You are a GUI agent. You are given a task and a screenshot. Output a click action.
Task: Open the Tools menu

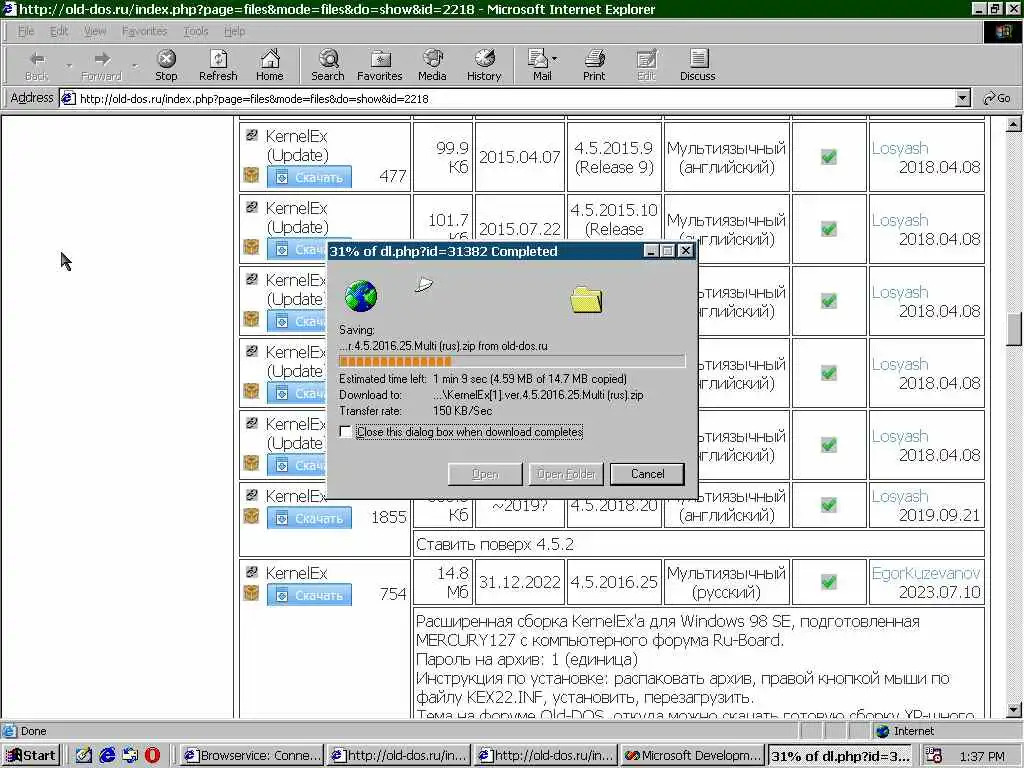coord(195,31)
